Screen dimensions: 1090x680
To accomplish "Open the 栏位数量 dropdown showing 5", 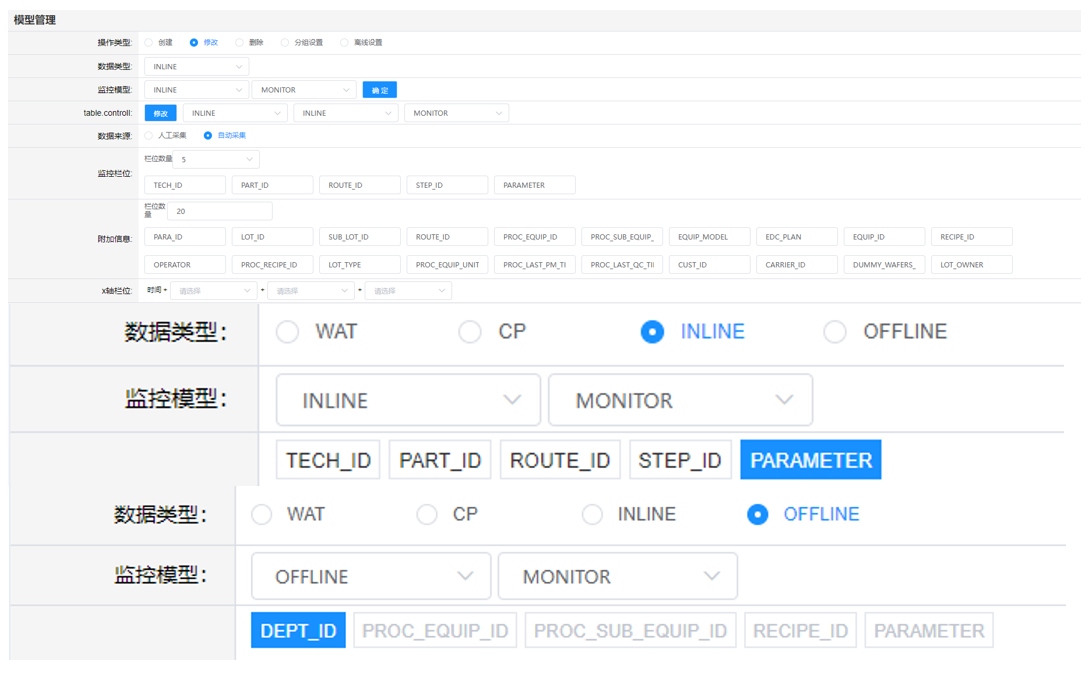I will coord(217,159).
